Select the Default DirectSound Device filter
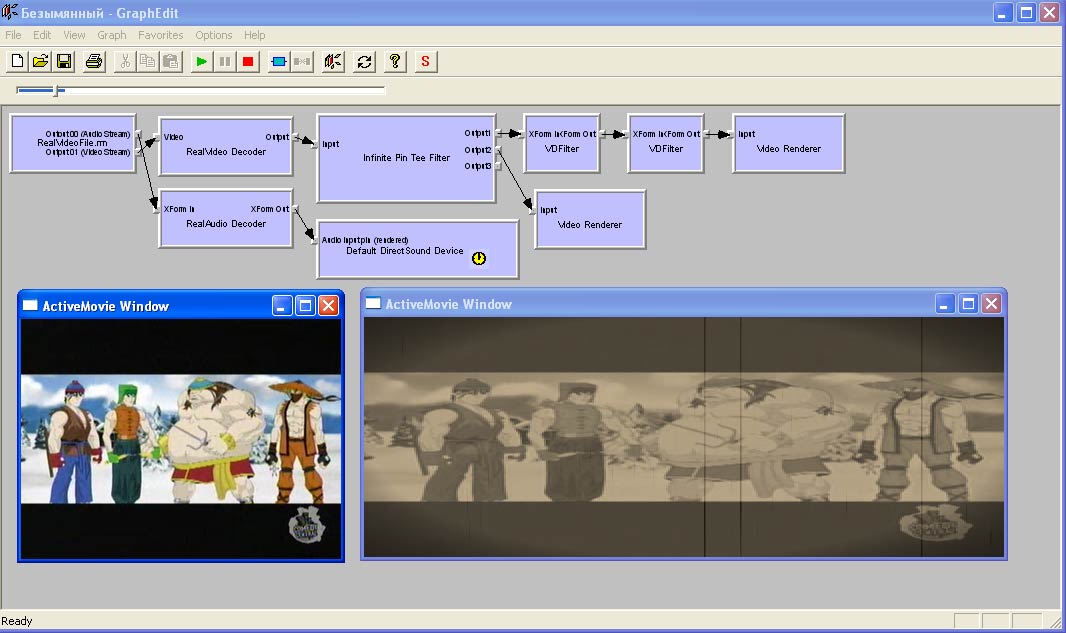This screenshot has height=633, width=1066. click(x=418, y=250)
